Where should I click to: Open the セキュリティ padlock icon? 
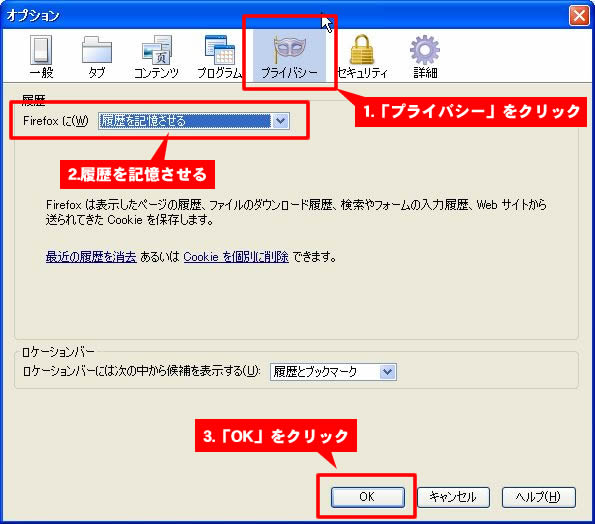pyautogui.click(x=362, y=49)
